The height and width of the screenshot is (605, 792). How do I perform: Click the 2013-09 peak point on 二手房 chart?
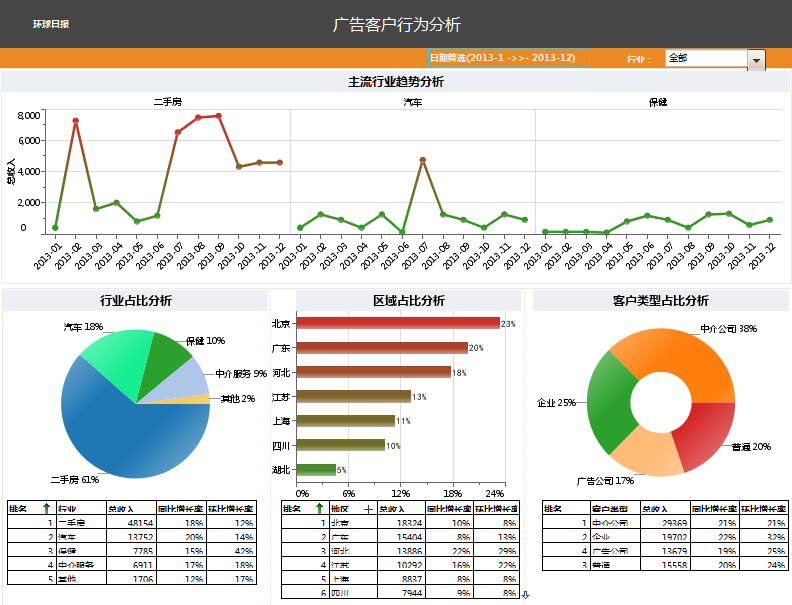click(219, 116)
